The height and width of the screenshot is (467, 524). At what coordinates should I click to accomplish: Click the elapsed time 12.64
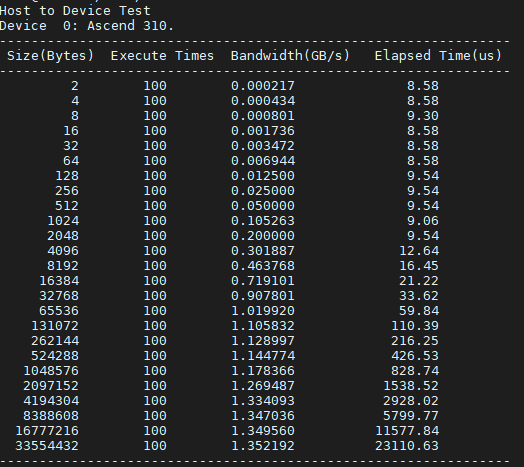(x=419, y=251)
